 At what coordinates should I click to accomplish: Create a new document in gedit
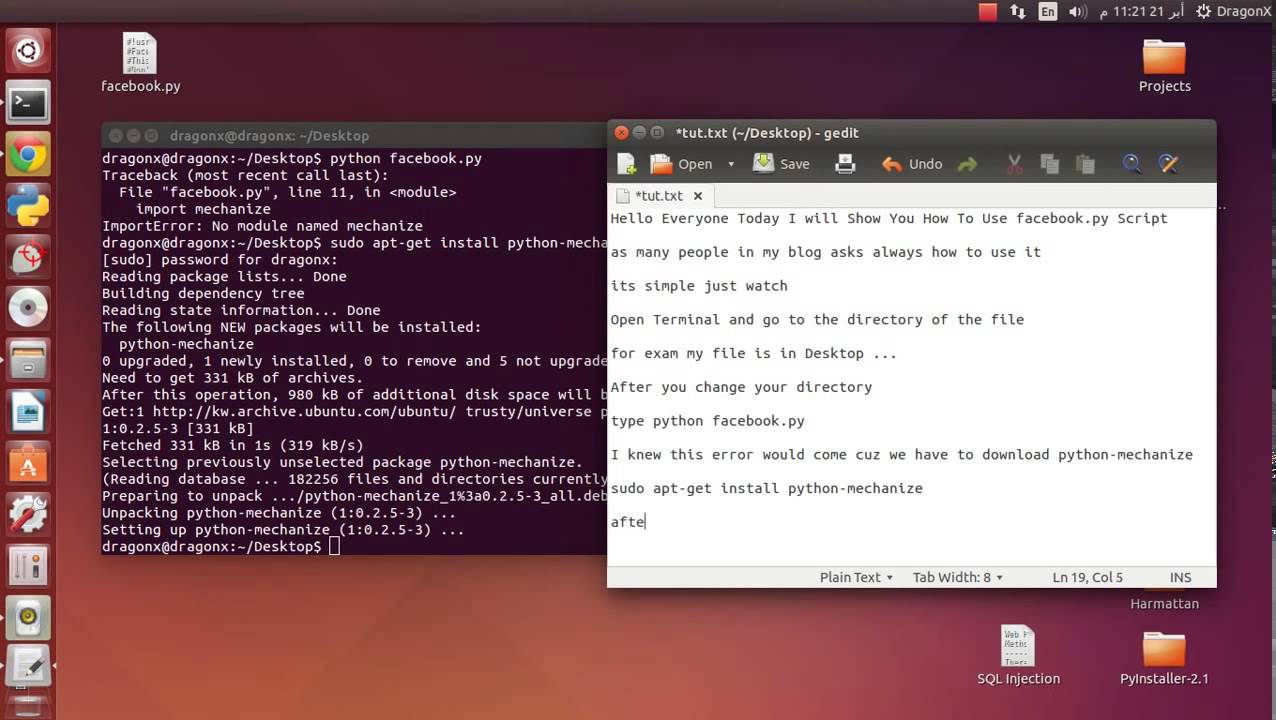pyautogui.click(x=627, y=164)
